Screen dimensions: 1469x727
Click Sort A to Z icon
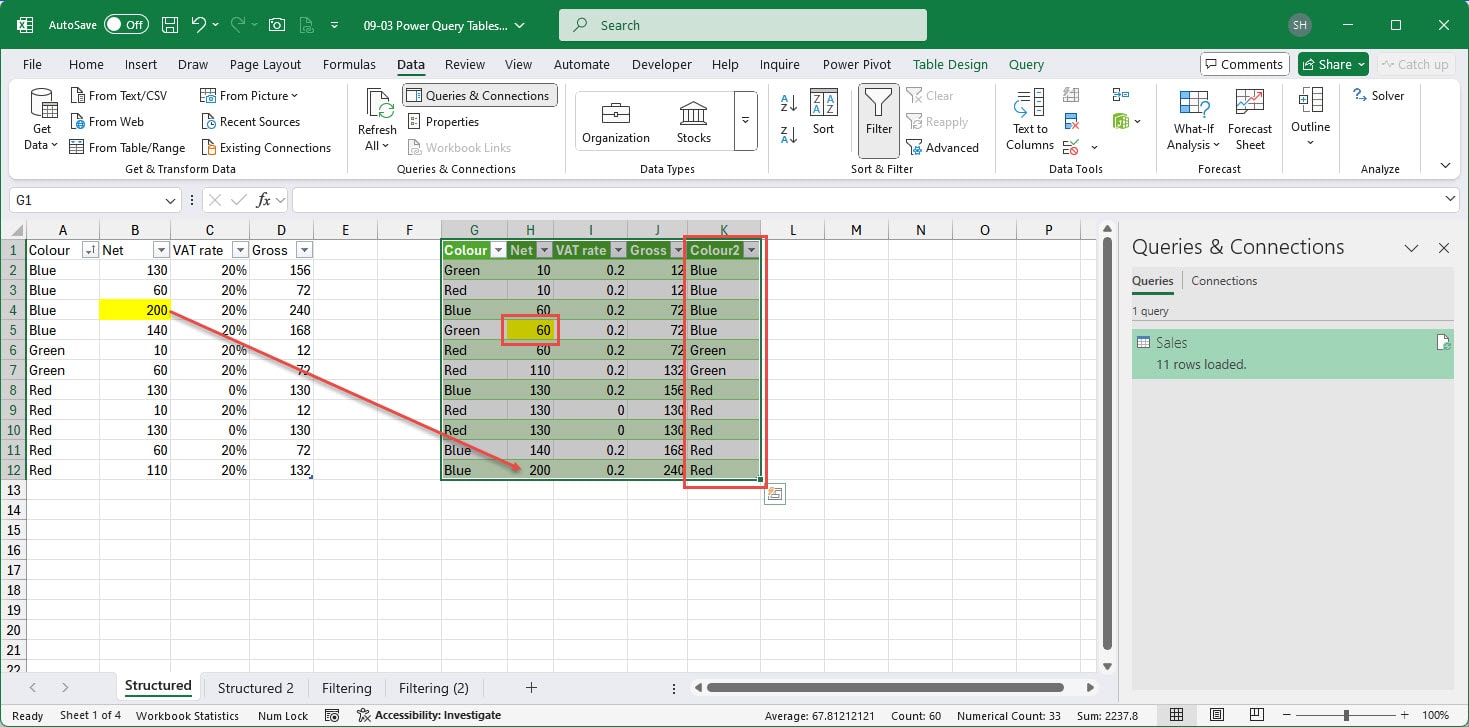[x=788, y=102]
